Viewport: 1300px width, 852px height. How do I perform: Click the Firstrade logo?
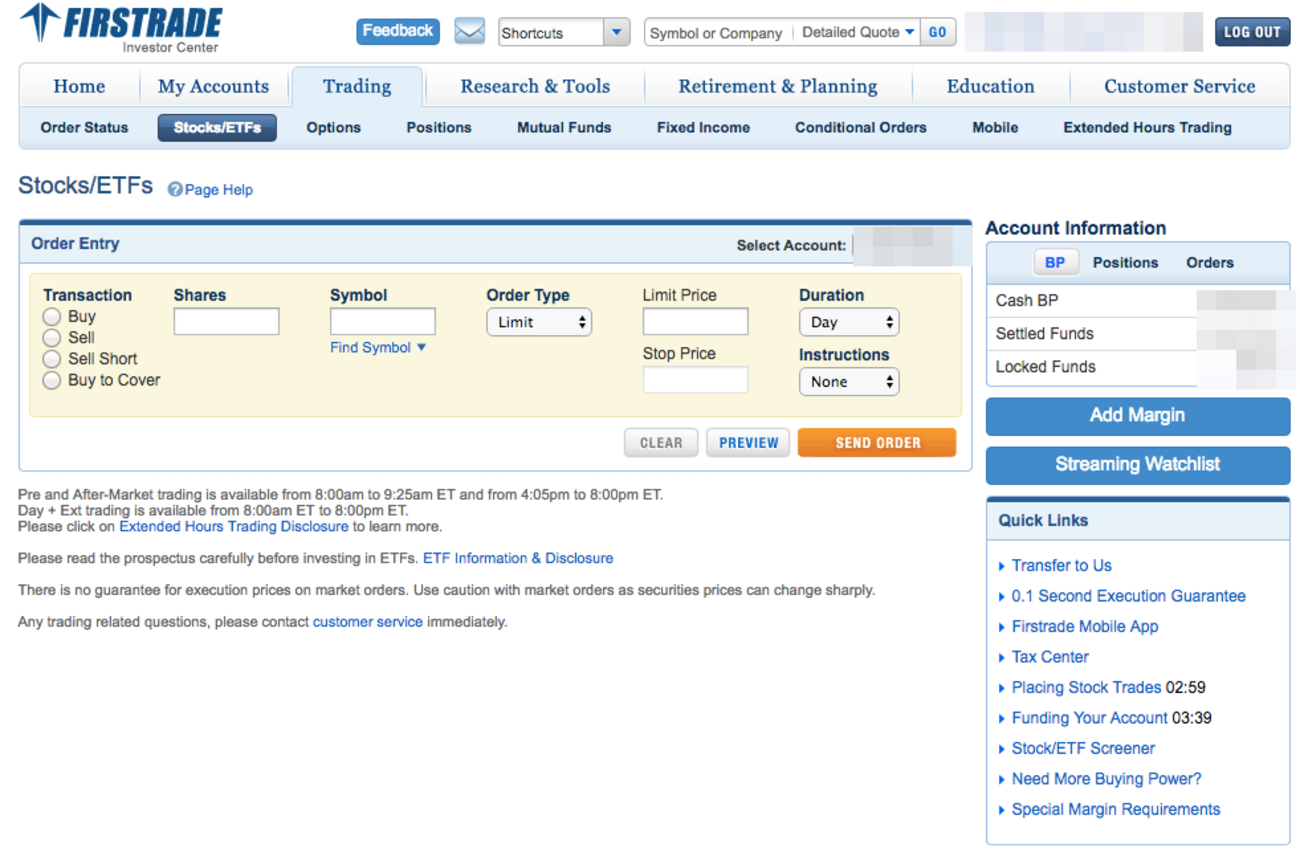[x=121, y=27]
